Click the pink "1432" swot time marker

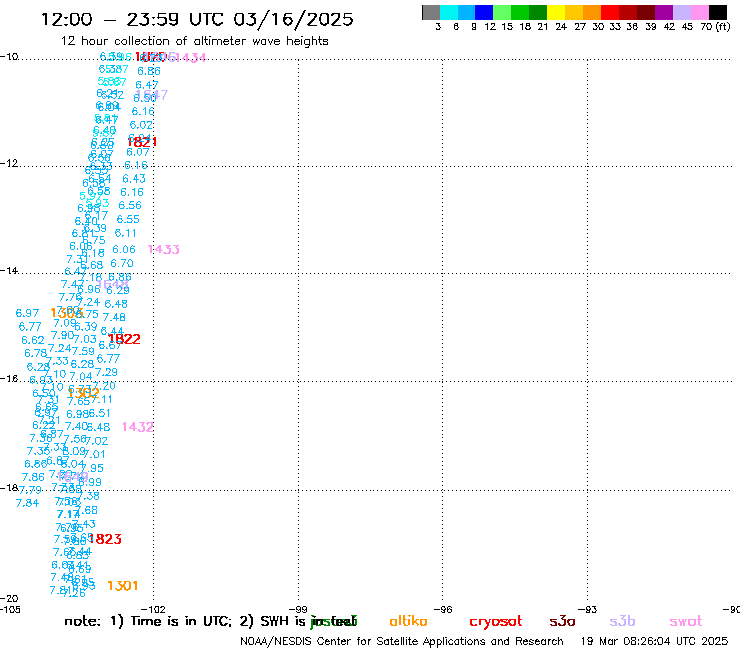tap(138, 427)
